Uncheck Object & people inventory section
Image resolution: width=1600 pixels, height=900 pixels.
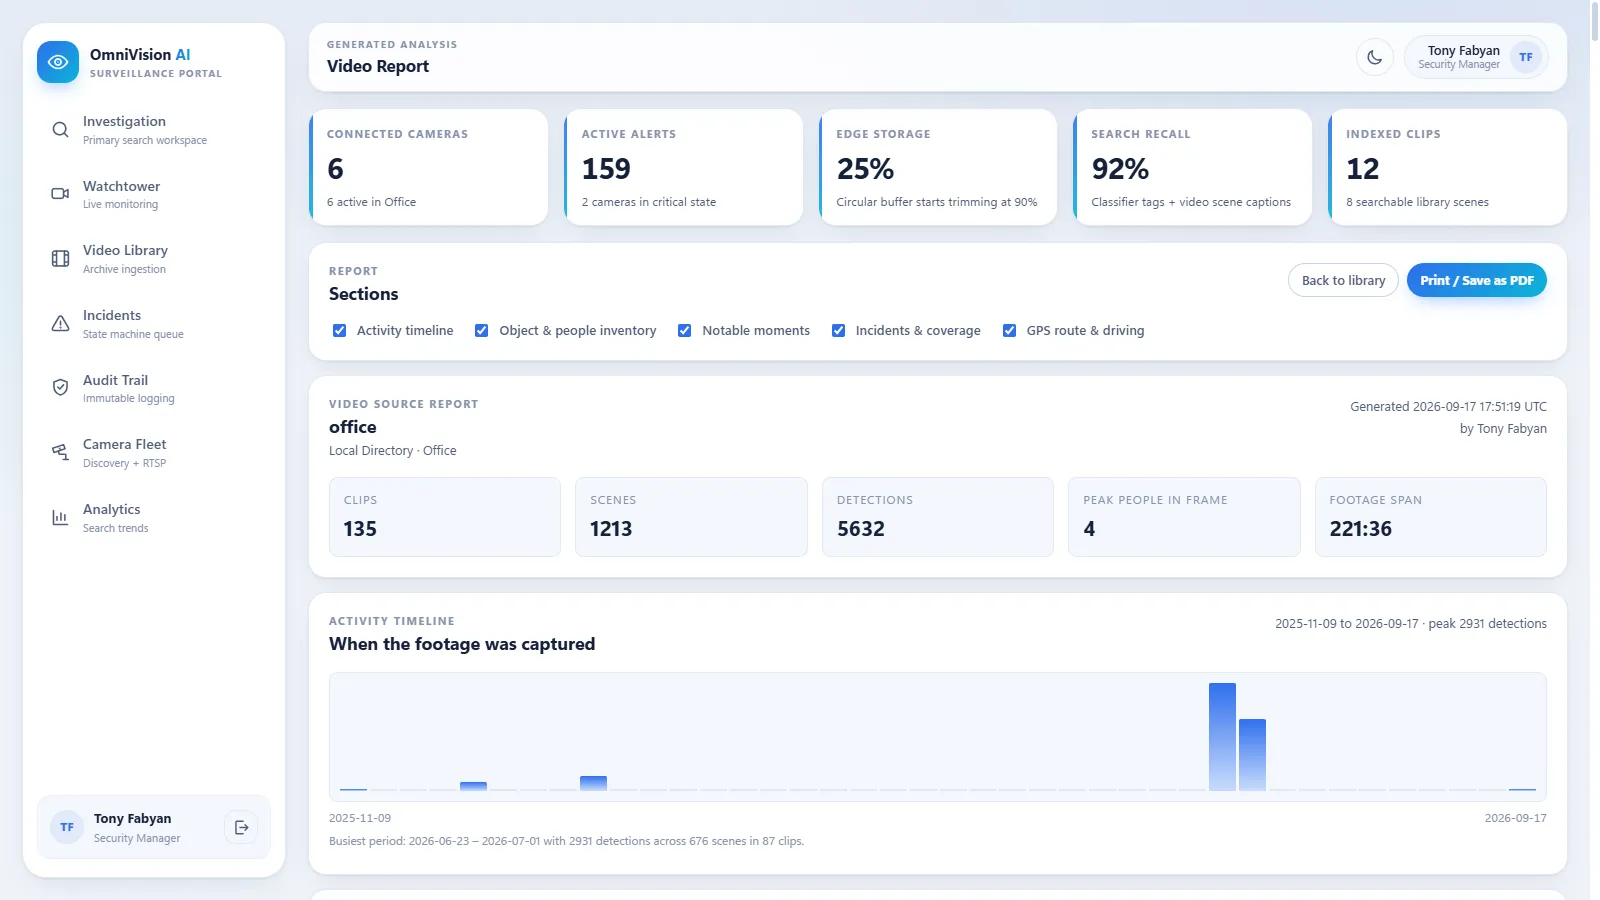point(482,330)
